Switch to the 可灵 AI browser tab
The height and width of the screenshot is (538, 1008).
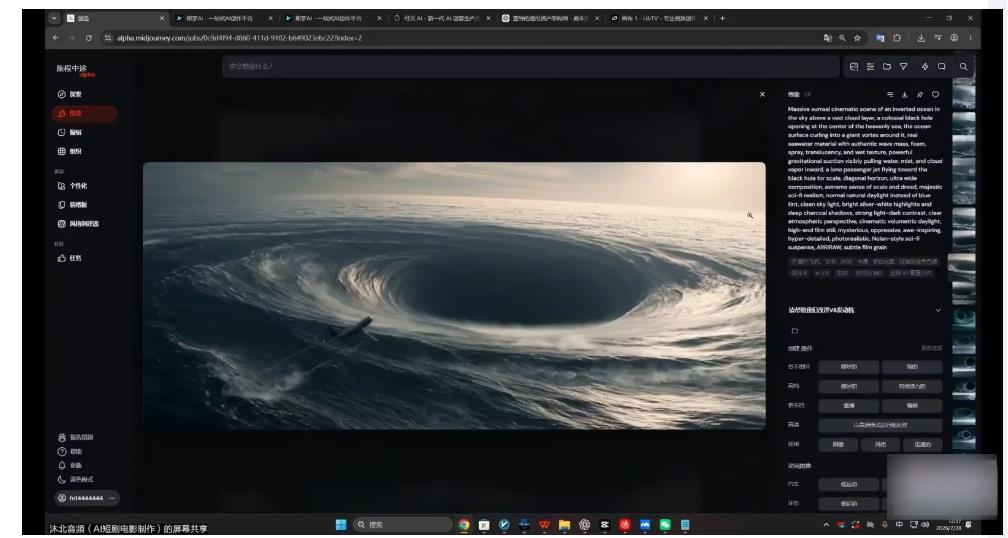(x=440, y=19)
